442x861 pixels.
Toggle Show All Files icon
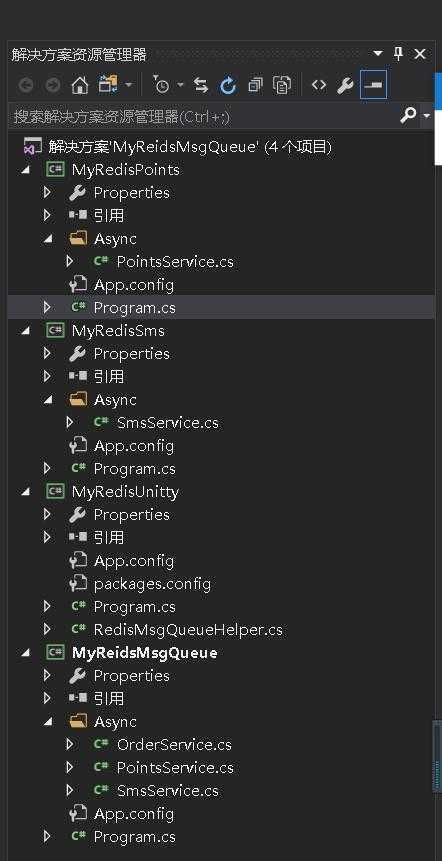282,85
